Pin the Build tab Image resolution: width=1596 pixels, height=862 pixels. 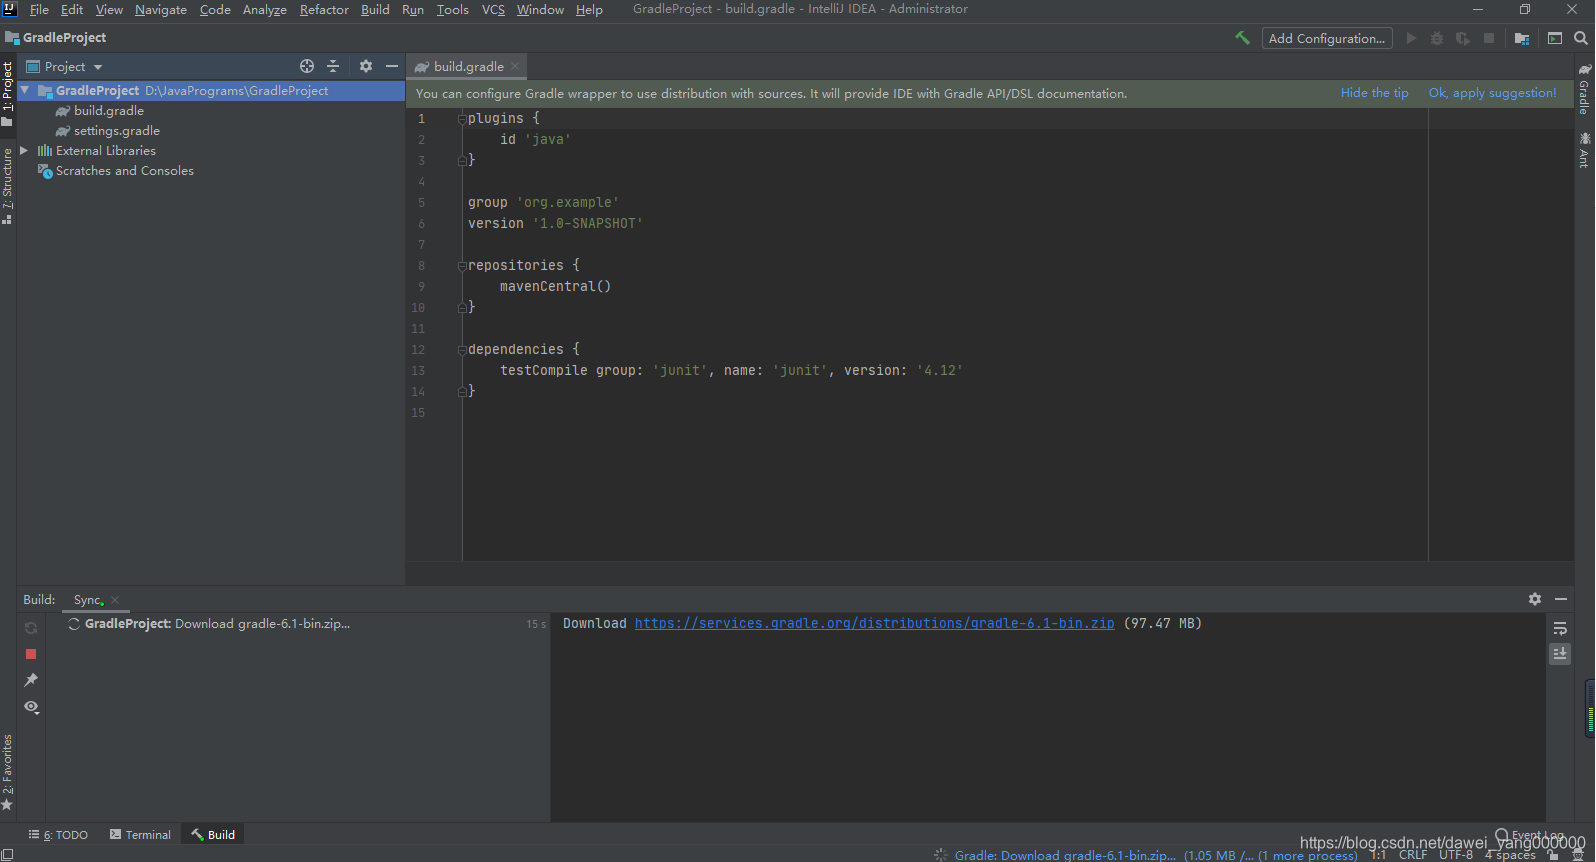31,680
